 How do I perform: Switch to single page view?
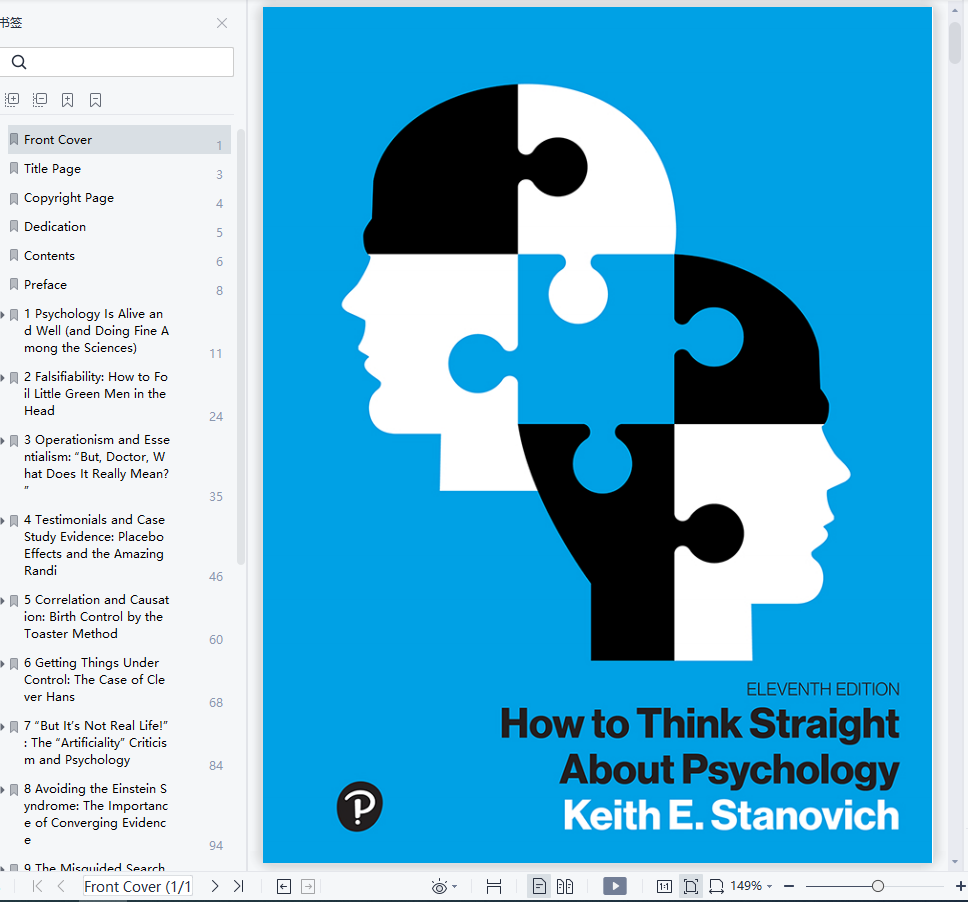[539, 887]
